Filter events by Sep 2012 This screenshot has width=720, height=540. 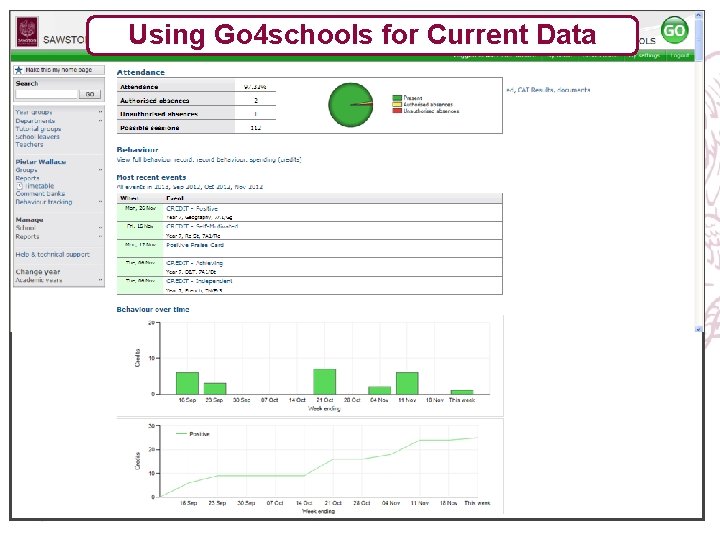(187, 187)
